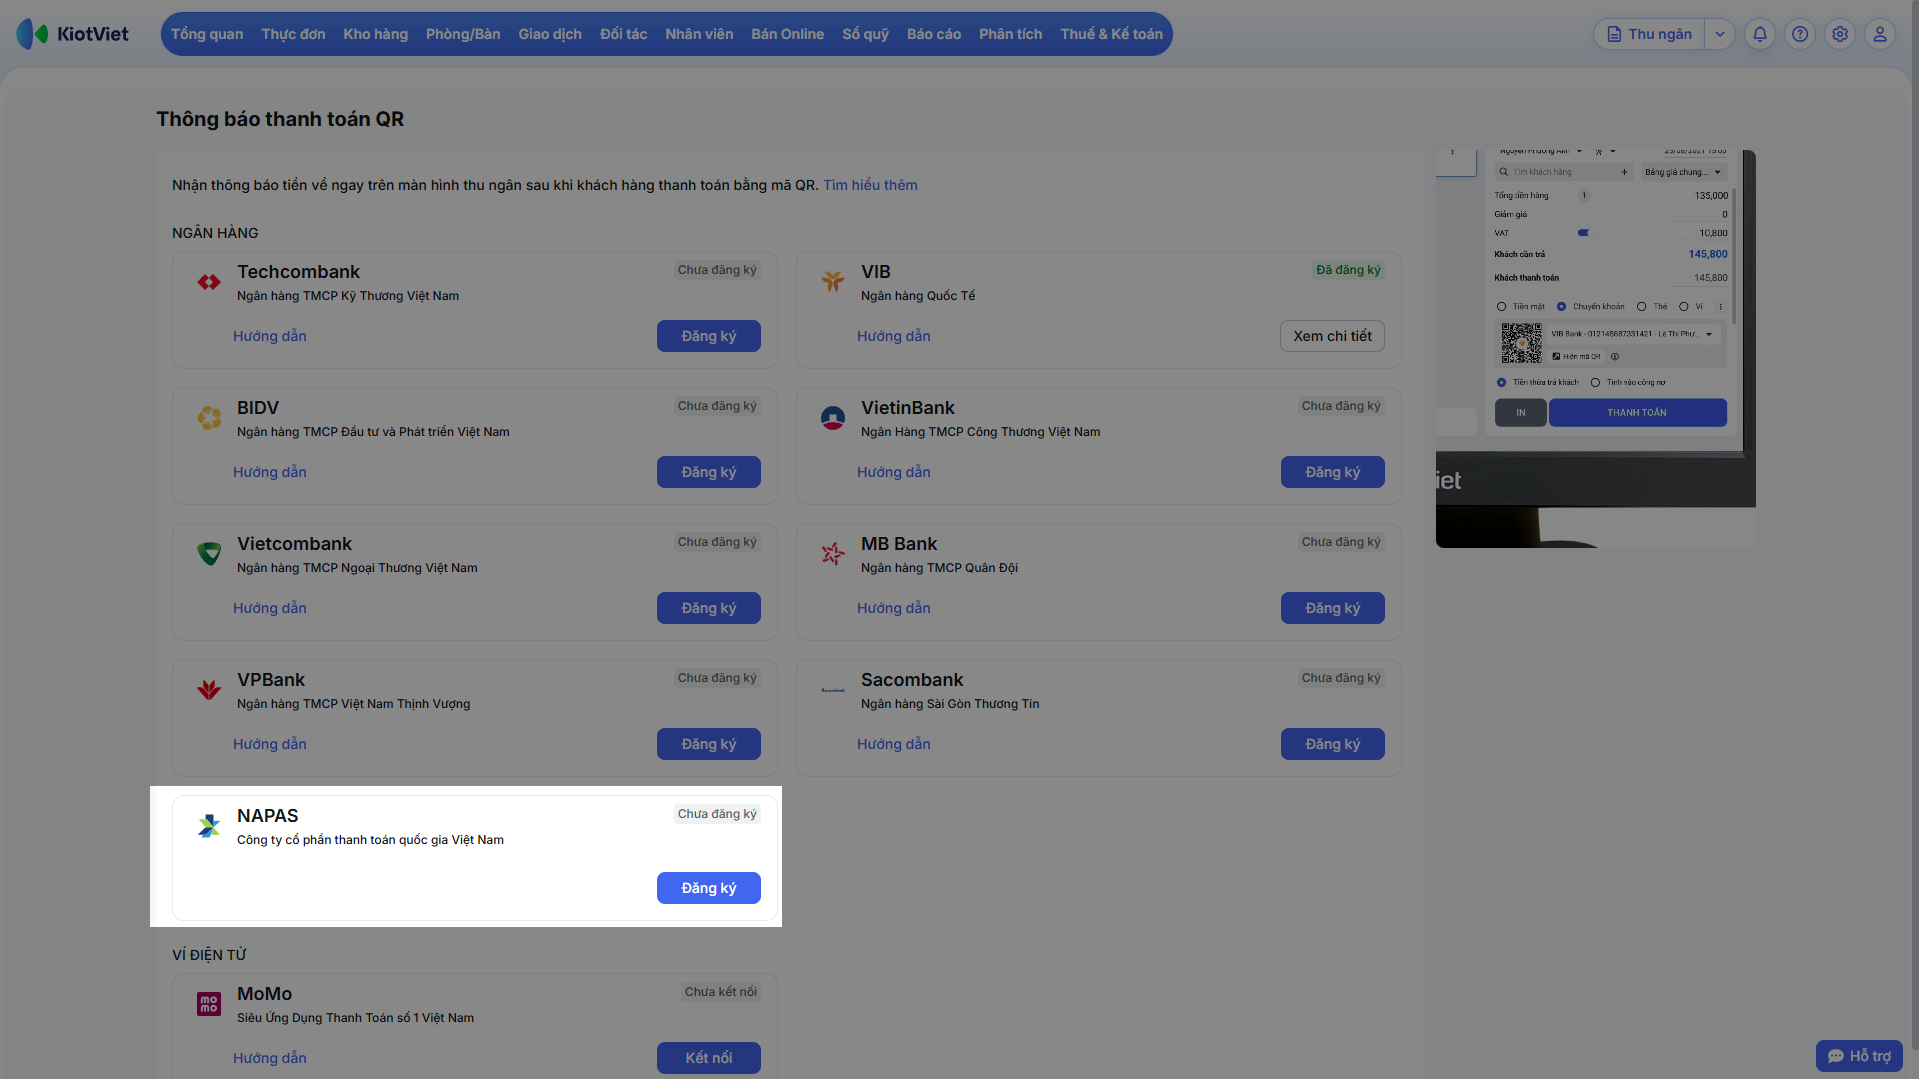
Task: Register BIDV with Đăng ký
Action: (709, 472)
